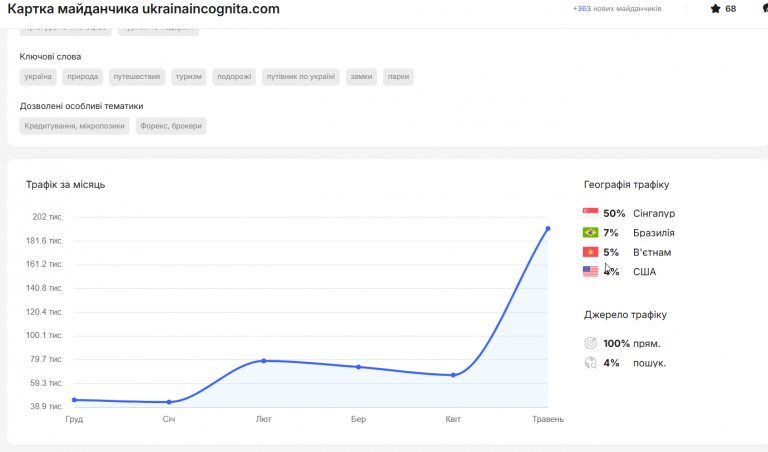Image resolution: width=768 pixels, height=452 pixels.
Task: Click the search traffic source icon
Action: 591,362
